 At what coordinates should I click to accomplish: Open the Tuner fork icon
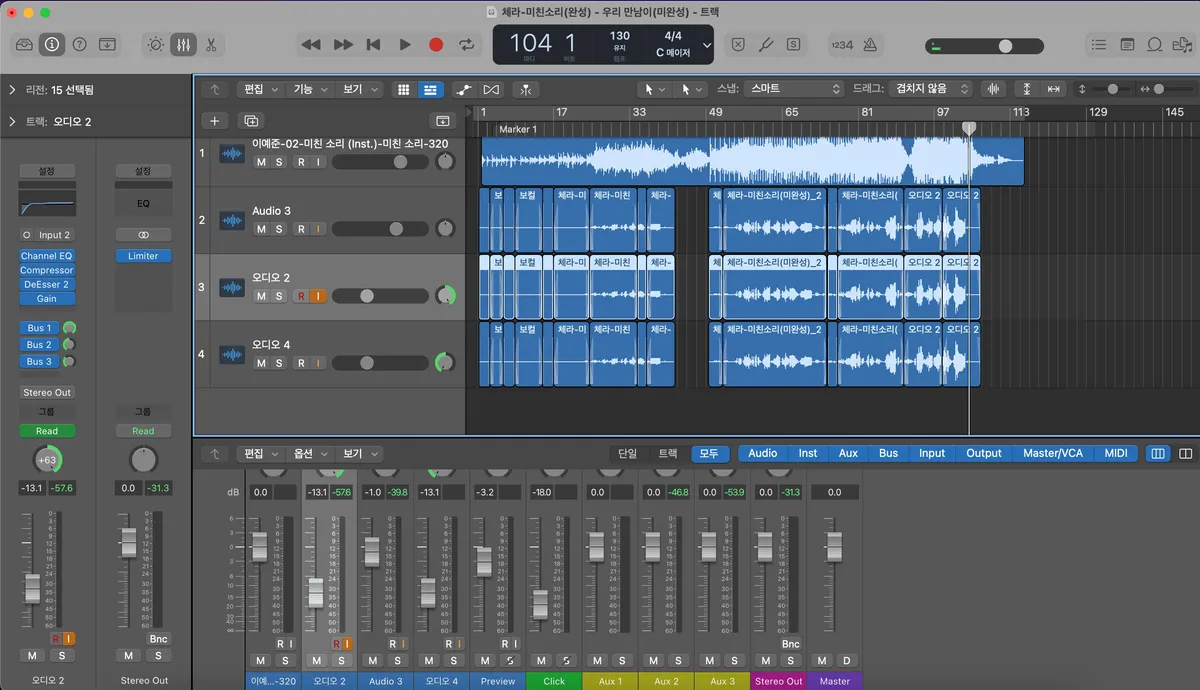coord(766,44)
